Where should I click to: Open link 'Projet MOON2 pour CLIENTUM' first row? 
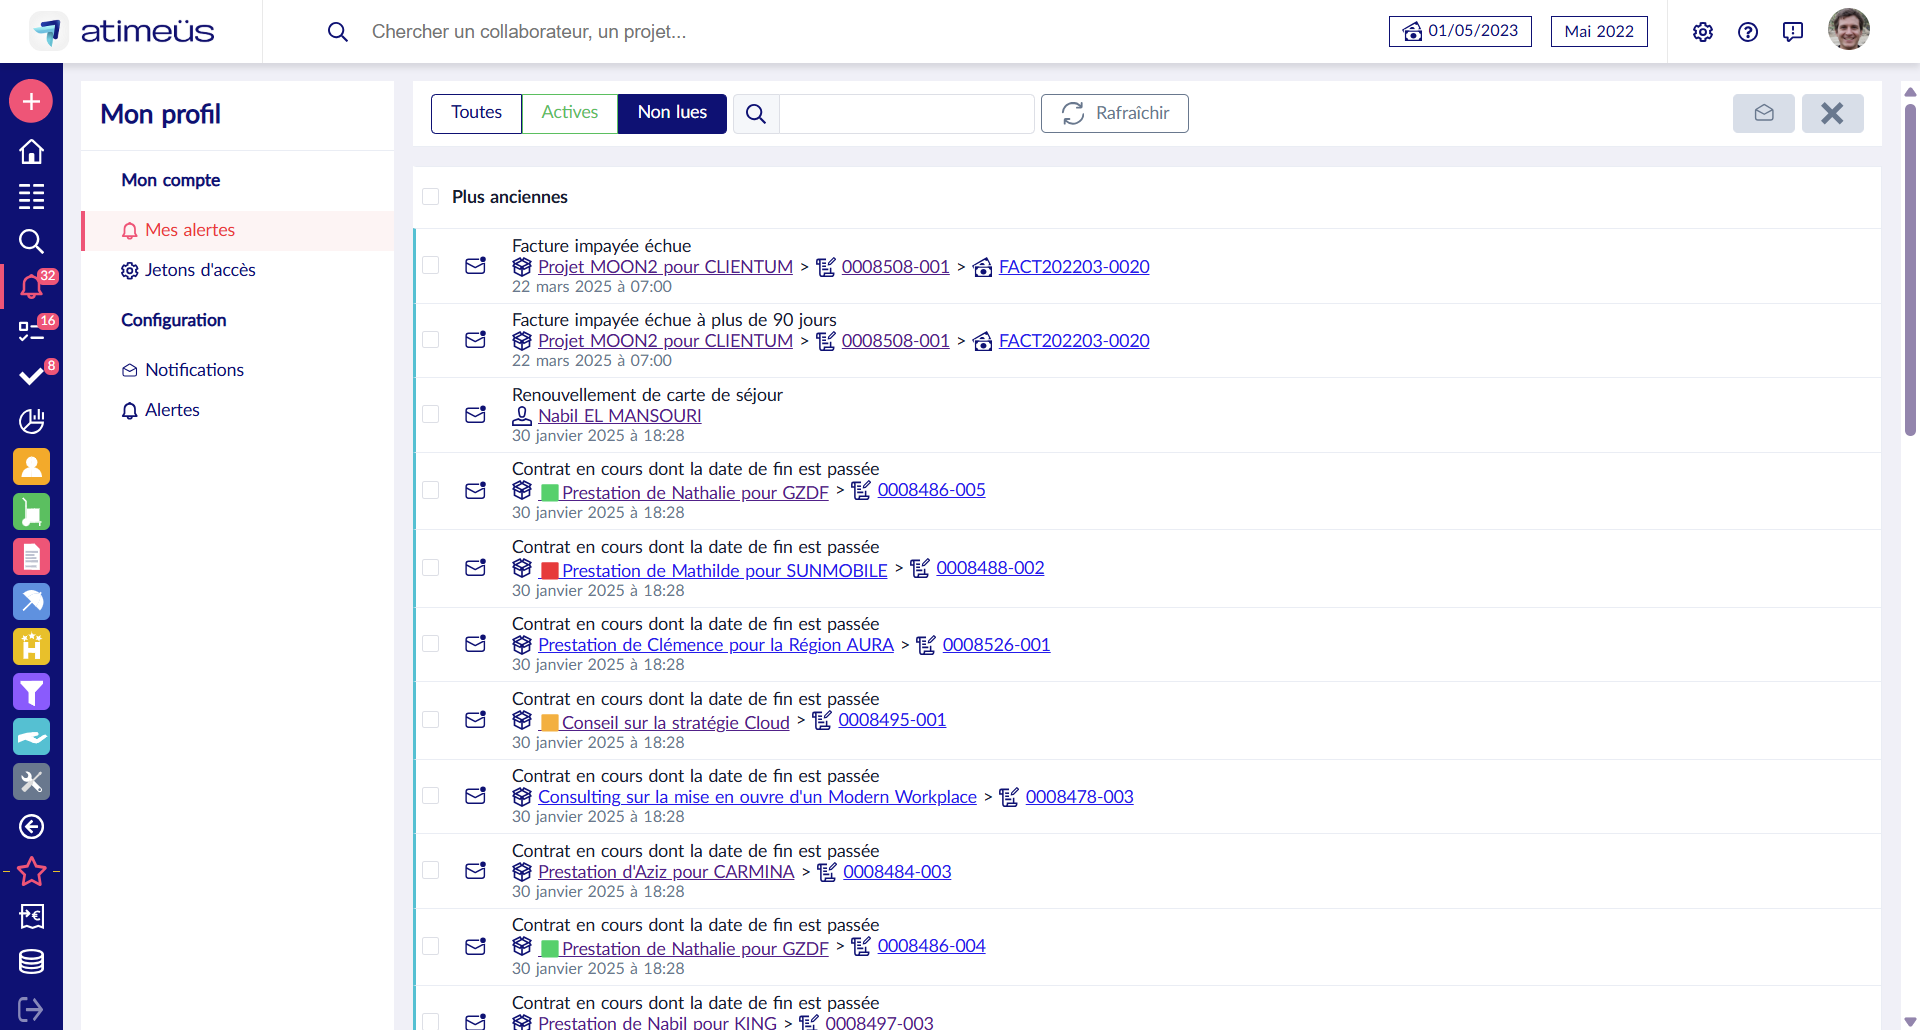665,267
